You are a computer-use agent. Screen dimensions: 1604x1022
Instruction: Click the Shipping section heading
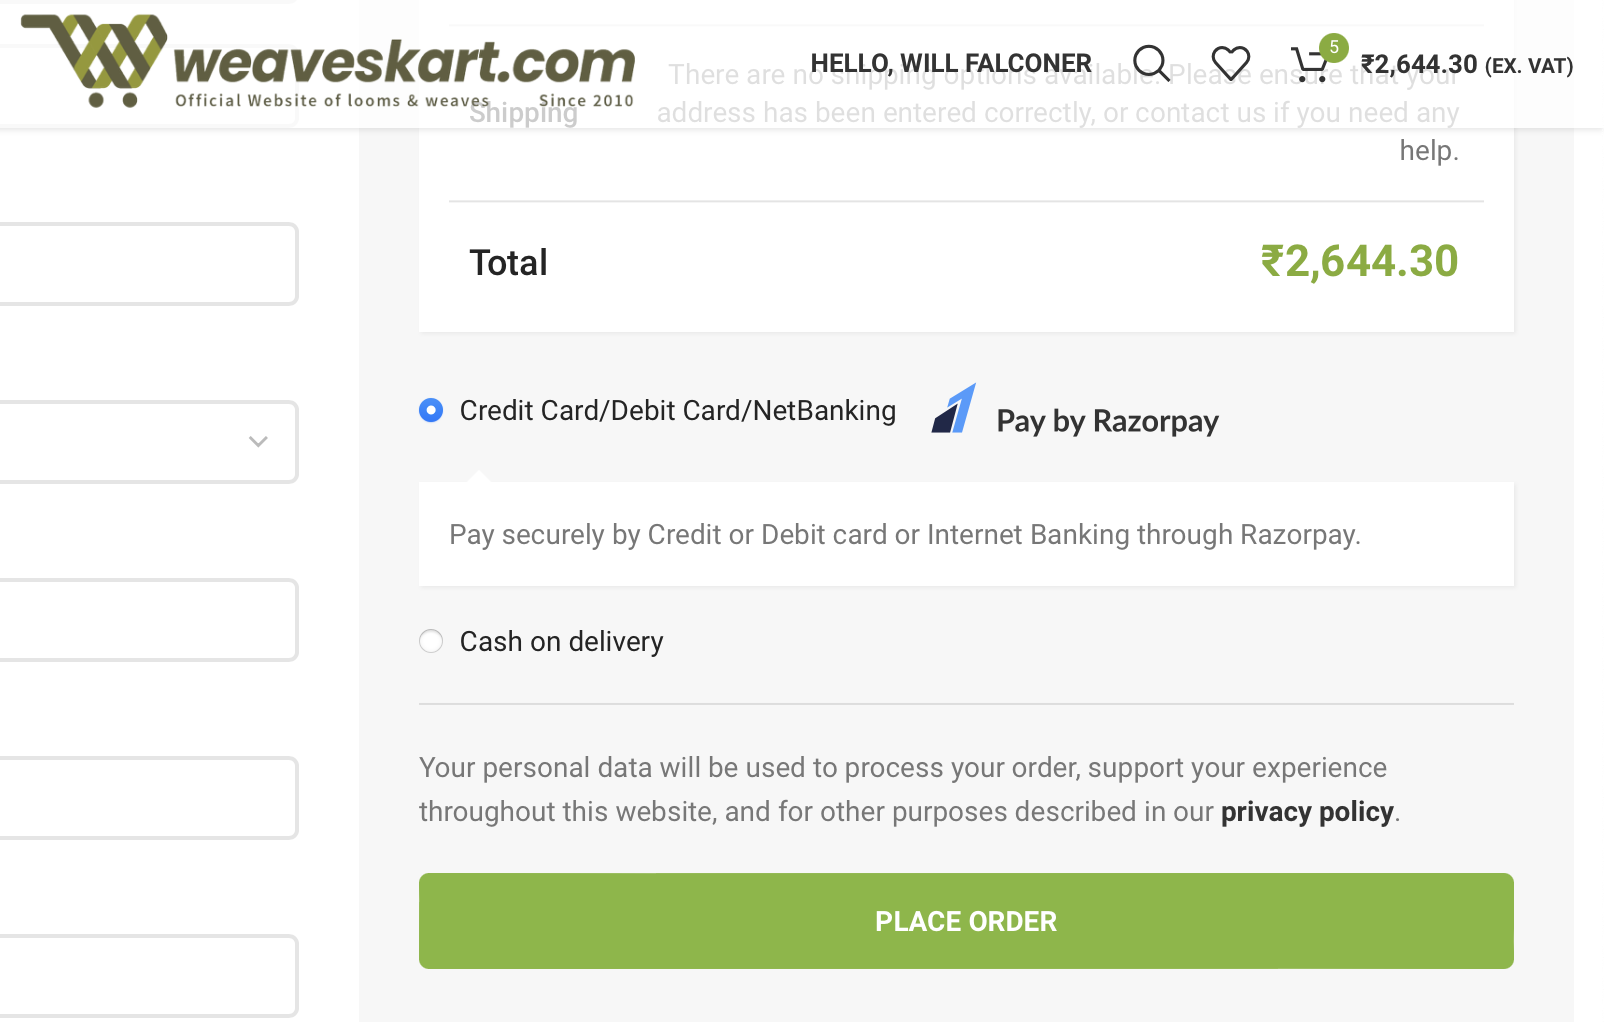tap(523, 113)
